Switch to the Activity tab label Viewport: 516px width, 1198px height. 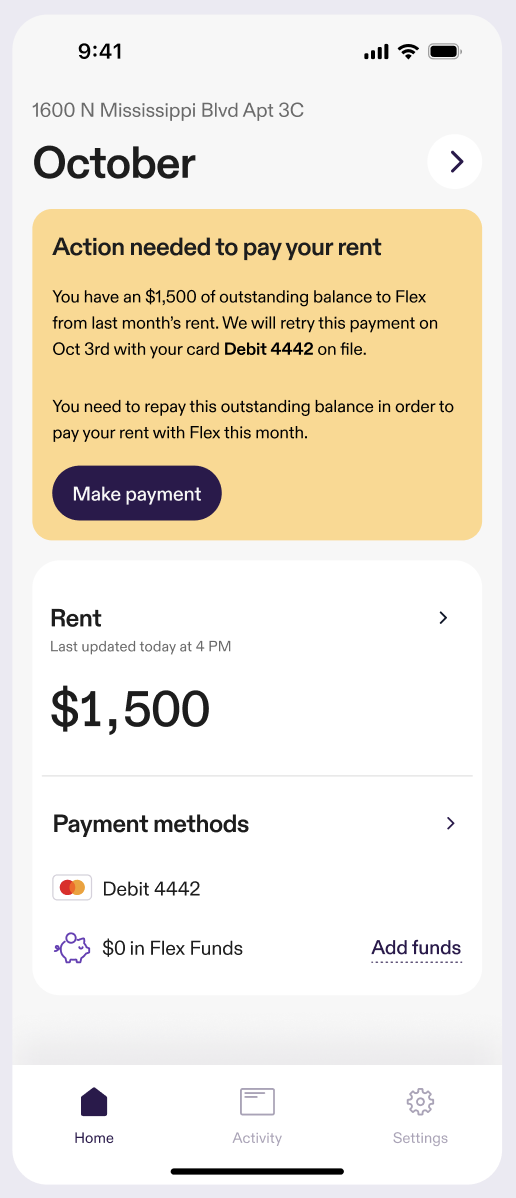pos(257,1138)
